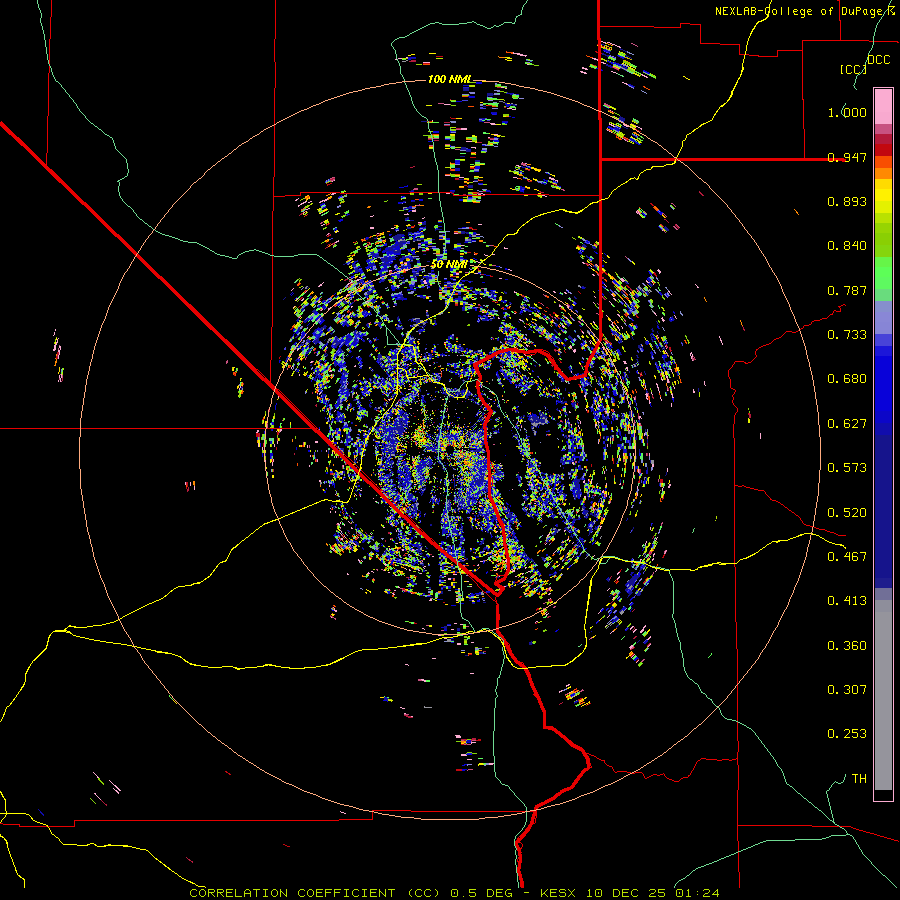Click the 0.840 color scale value
900x900 pixels.
(x=847, y=246)
